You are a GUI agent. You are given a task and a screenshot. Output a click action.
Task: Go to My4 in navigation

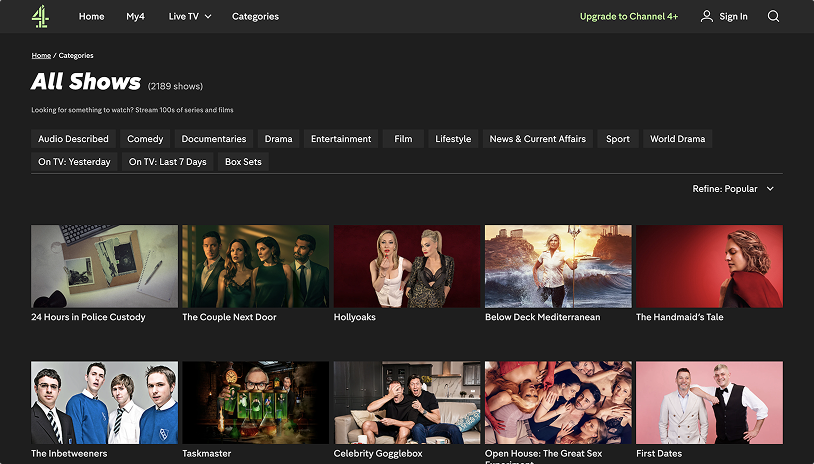tap(135, 17)
